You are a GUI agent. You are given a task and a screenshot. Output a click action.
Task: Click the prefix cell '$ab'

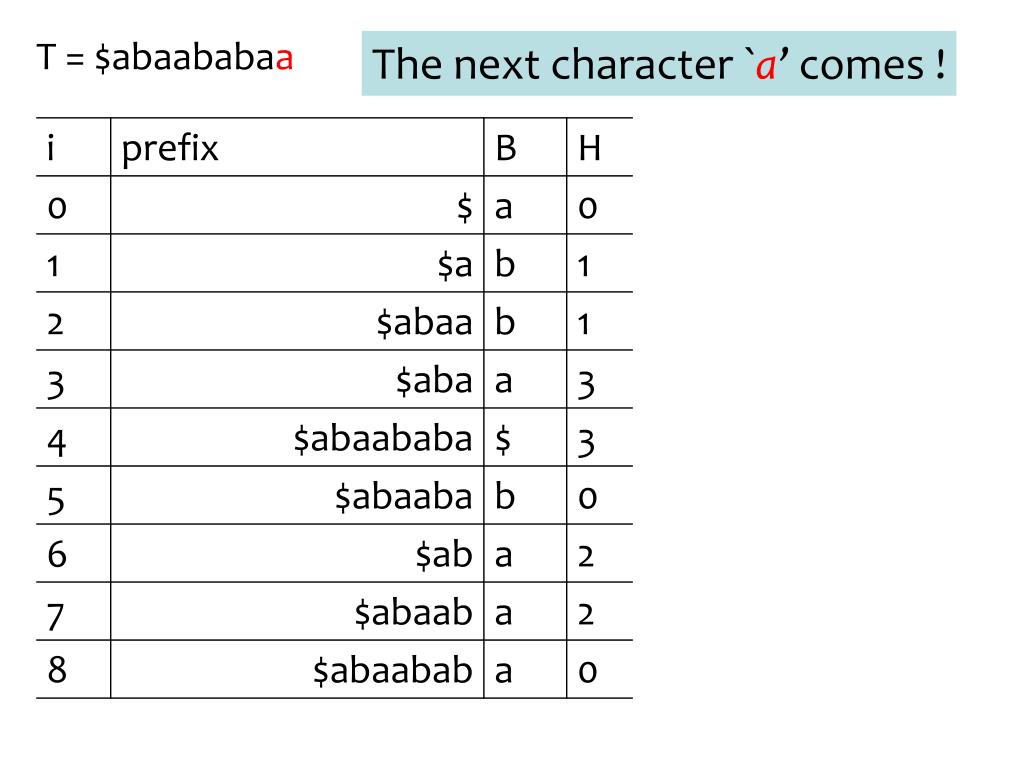pos(444,554)
